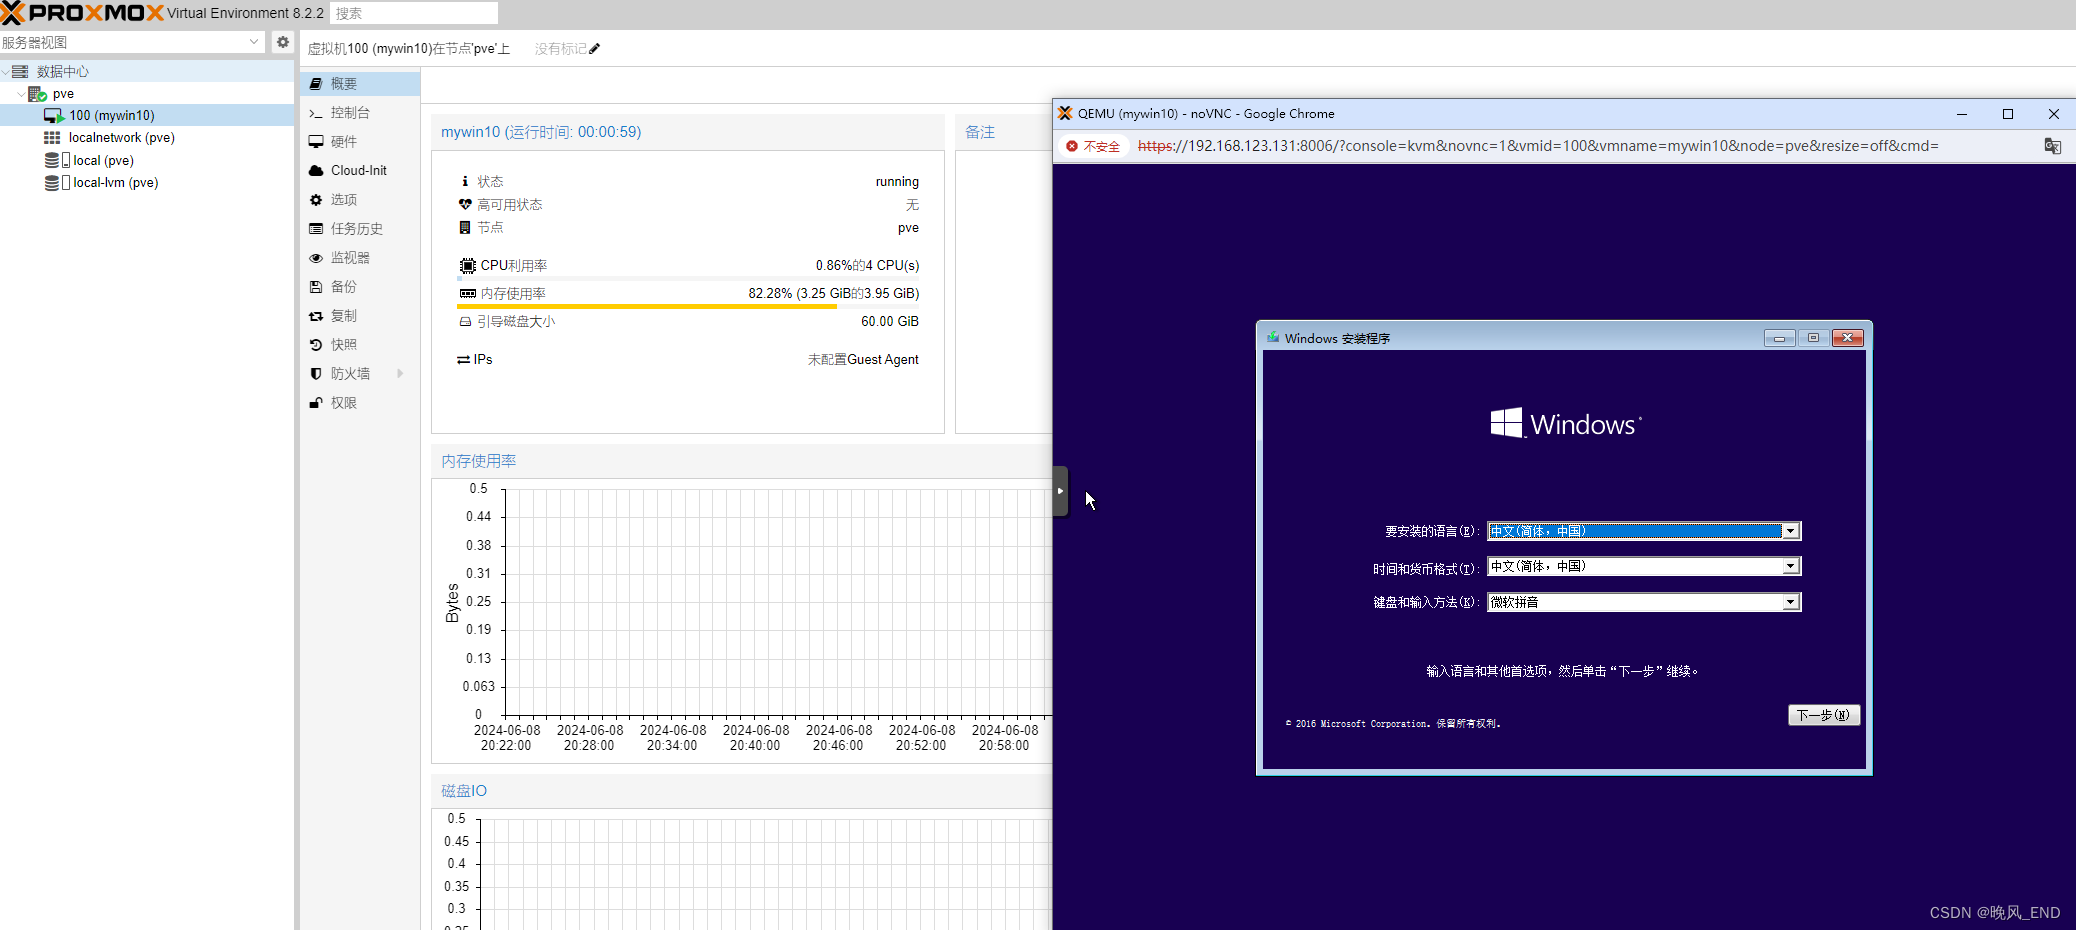
Task: Click 下一步 button in Windows setup
Action: (x=1824, y=715)
